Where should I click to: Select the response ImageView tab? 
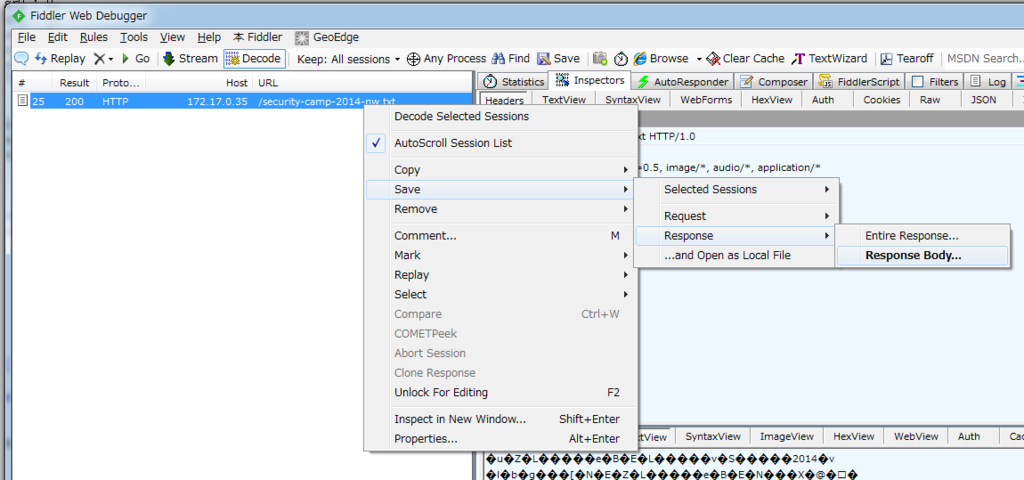point(787,436)
